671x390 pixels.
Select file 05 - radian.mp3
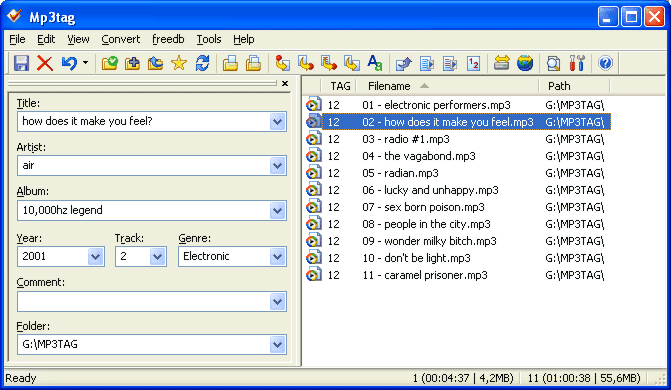400,173
